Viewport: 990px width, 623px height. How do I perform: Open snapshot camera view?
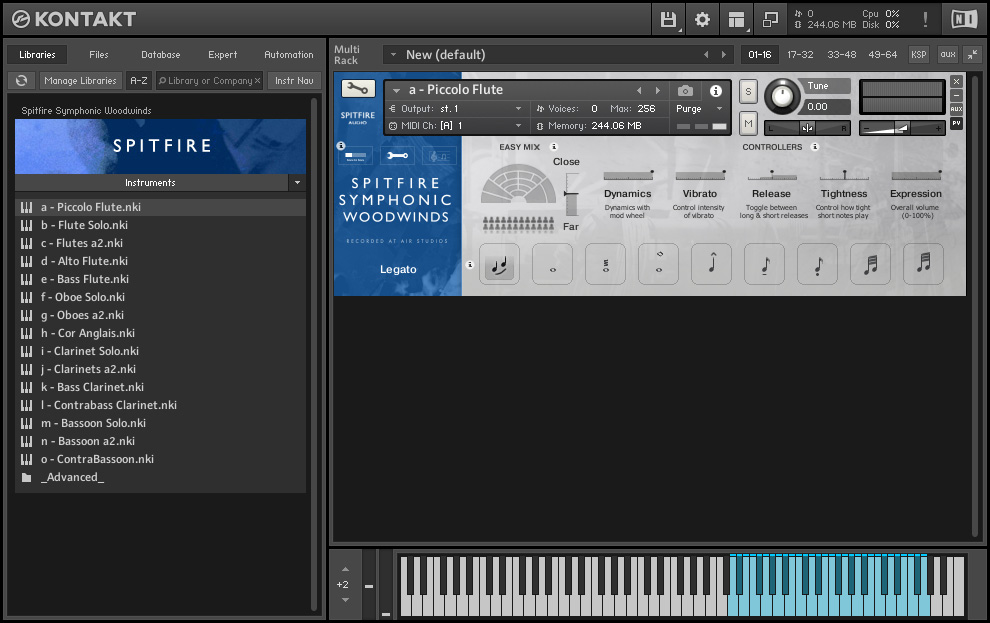[x=685, y=91]
